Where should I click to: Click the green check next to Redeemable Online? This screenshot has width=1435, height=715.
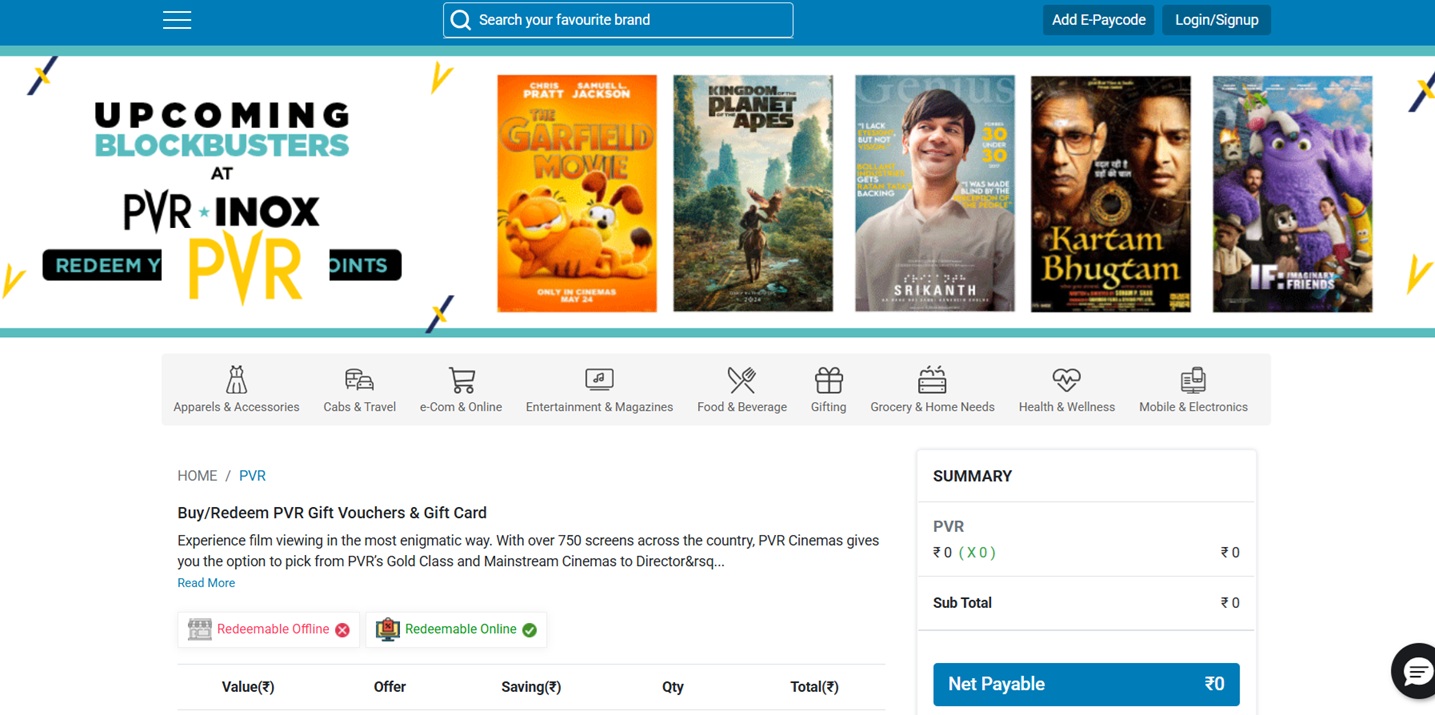point(529,630)
